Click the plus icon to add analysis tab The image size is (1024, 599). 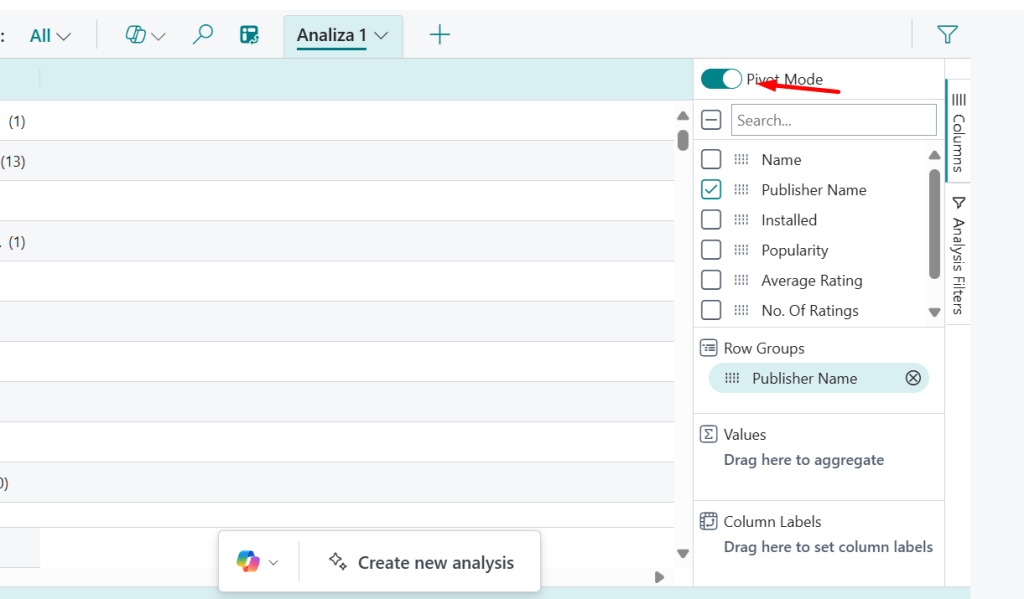coord(440,35)
